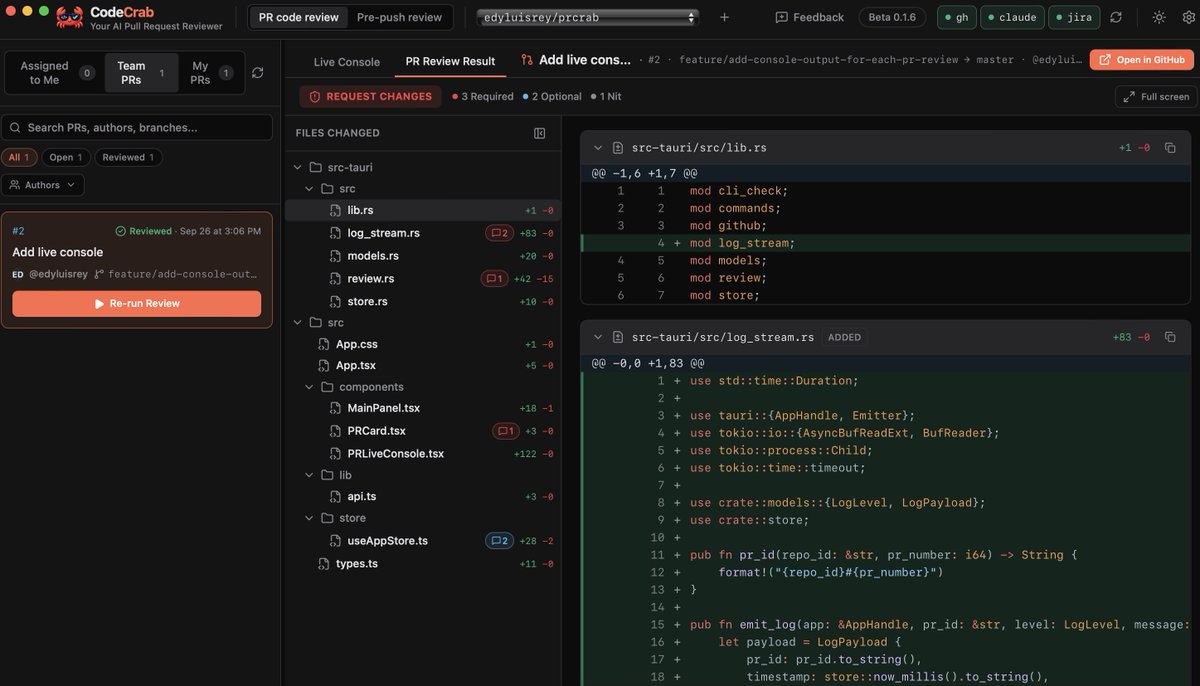Click the pull request icon beside Add live console title
Screen dimensions: 1200x686
(x=527, y=60)
